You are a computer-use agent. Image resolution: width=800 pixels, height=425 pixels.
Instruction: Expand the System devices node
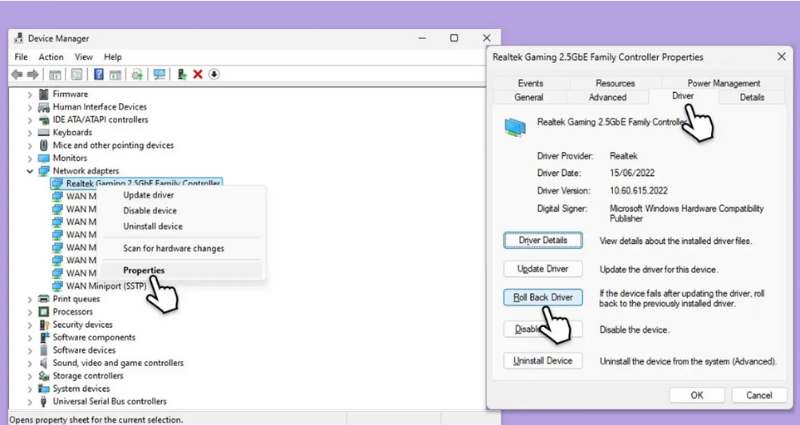coord(30,389)
